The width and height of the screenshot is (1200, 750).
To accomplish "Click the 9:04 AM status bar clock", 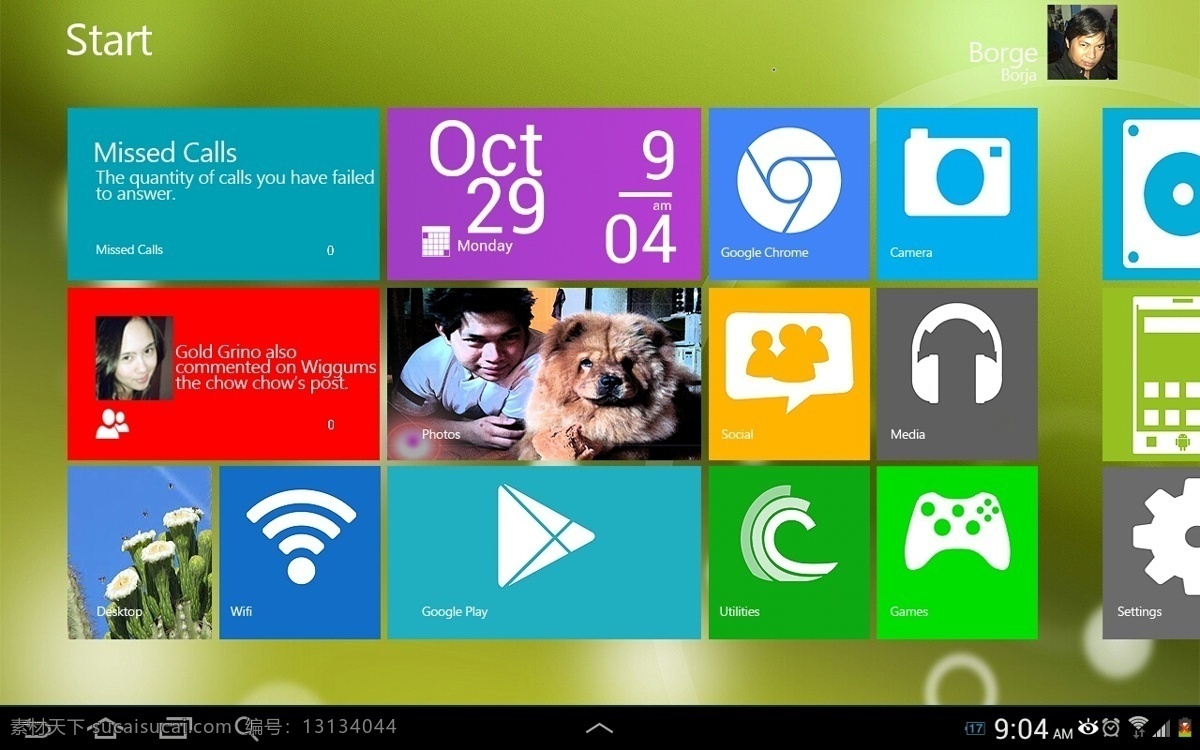I will click(x=1033, y=729).
